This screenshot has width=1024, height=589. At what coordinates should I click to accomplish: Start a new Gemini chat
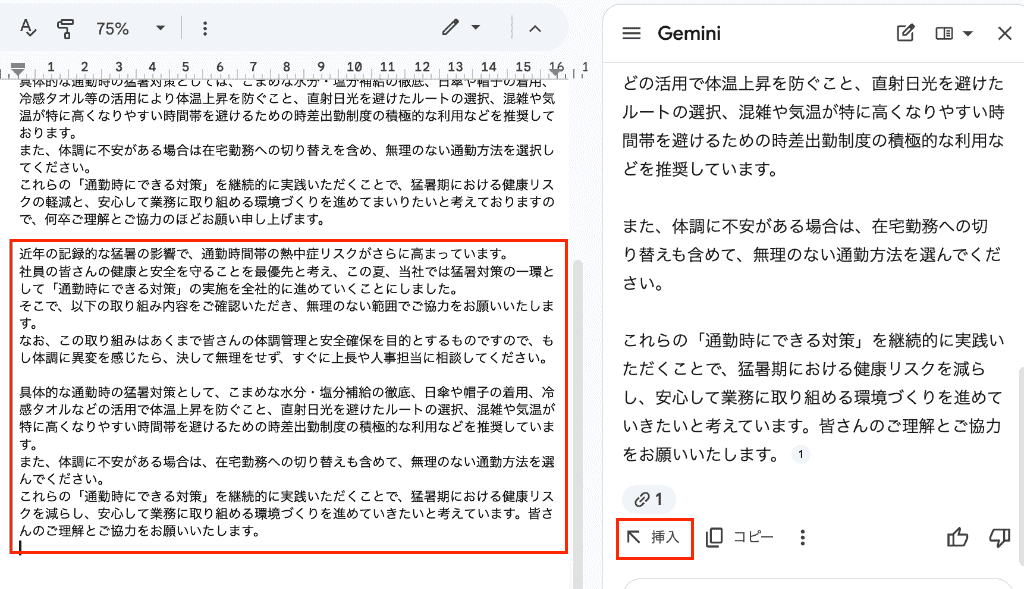(x=905, y=33)
